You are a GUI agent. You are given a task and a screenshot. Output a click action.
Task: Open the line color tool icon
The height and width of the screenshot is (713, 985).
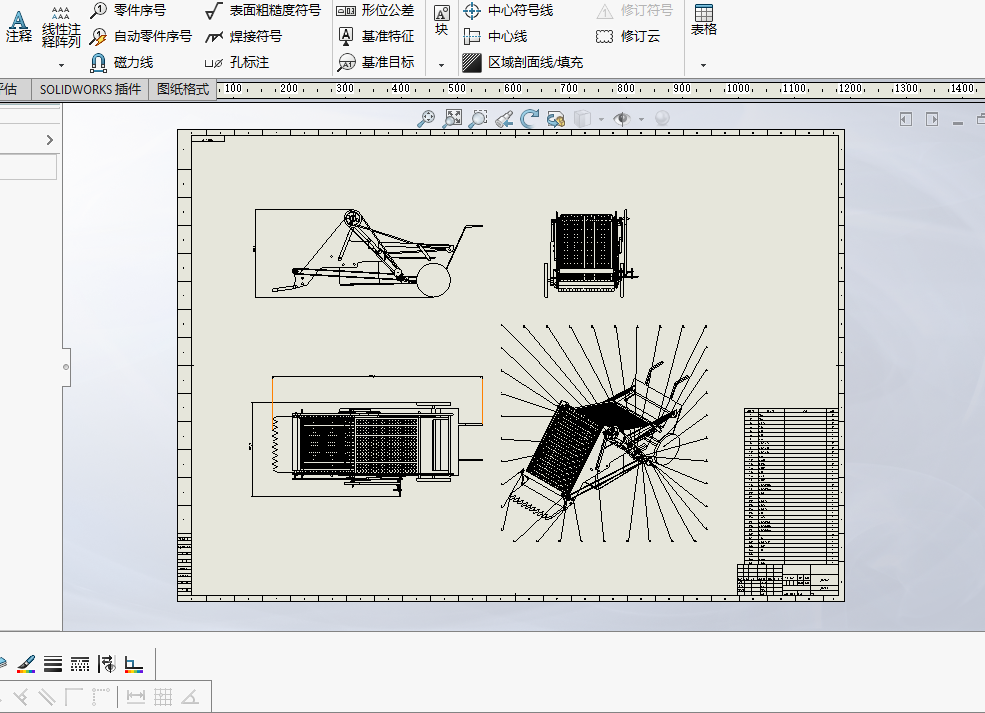point(26,663)
